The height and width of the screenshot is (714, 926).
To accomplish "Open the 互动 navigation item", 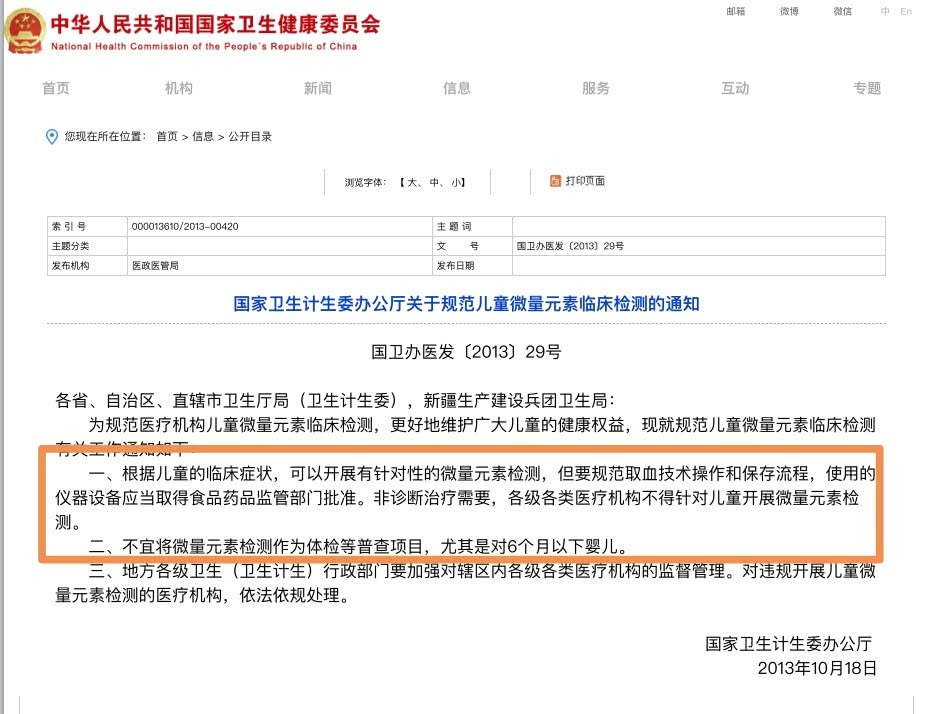I will 735,88.
